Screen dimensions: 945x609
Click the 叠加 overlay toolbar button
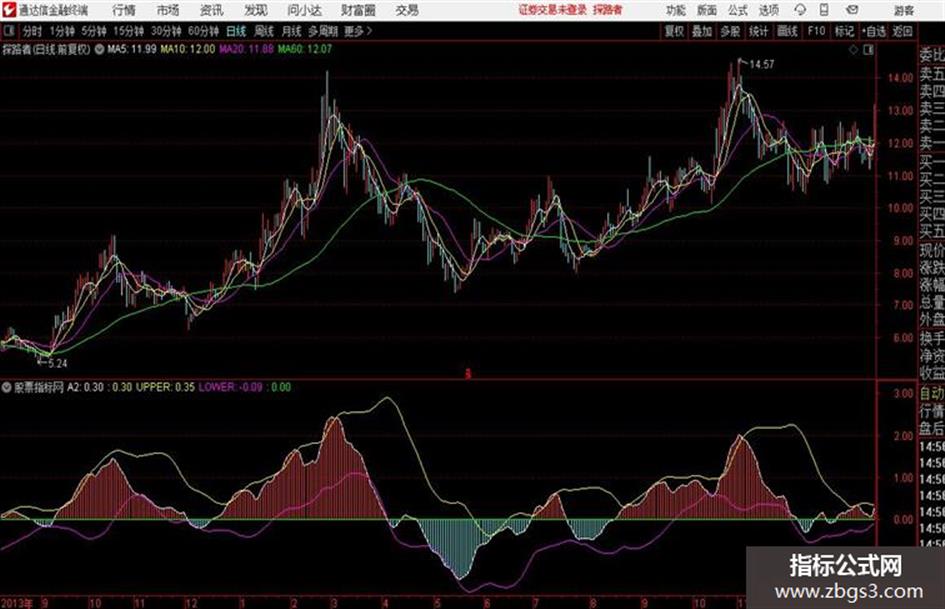tap(702, 31)
